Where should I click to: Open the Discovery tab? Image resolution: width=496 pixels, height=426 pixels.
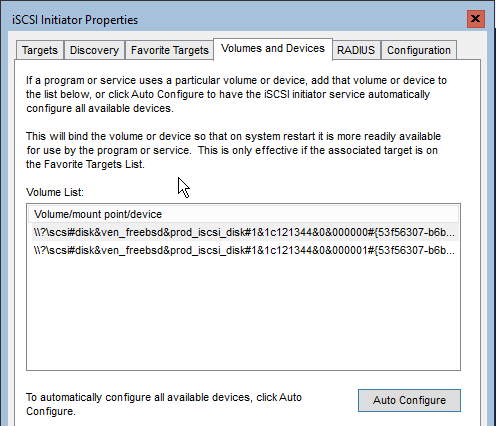94,50
